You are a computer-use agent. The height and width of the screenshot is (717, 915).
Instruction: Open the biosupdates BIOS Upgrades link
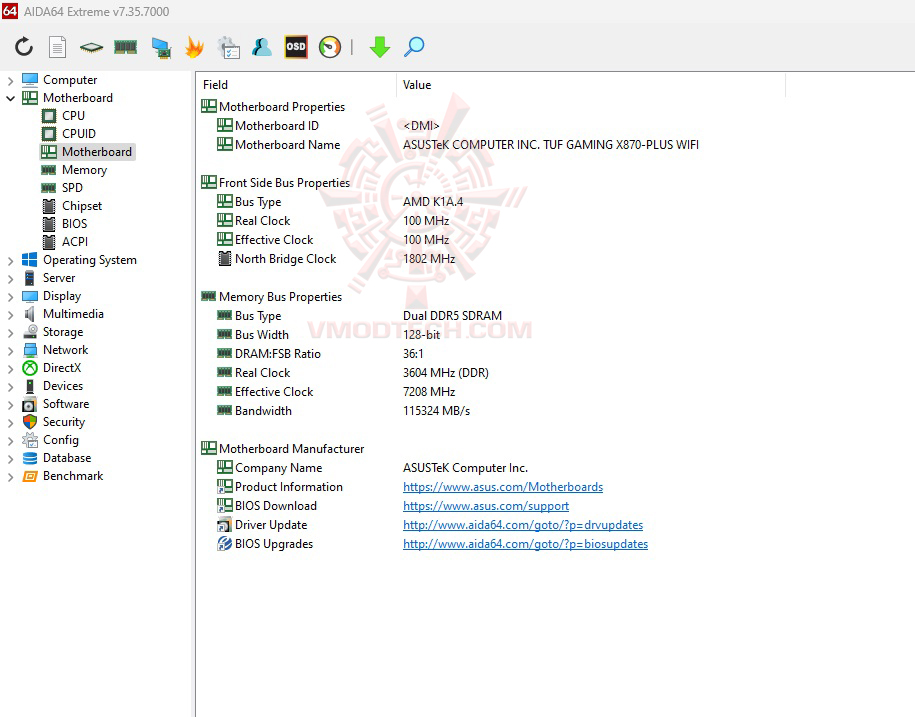point(525,544)
